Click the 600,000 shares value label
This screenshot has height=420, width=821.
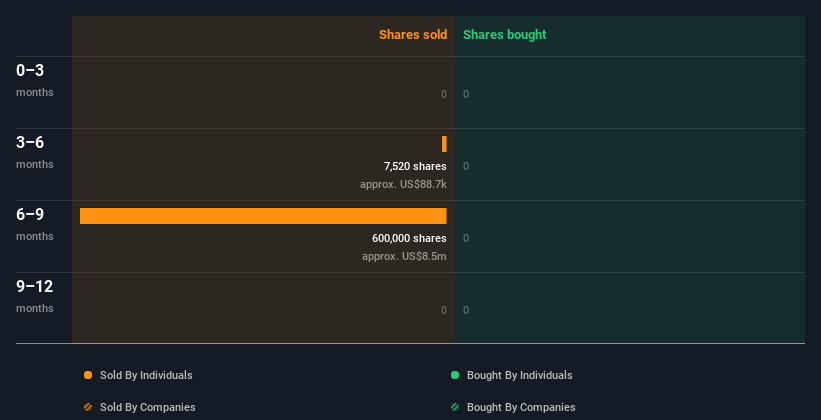[409, 238]
